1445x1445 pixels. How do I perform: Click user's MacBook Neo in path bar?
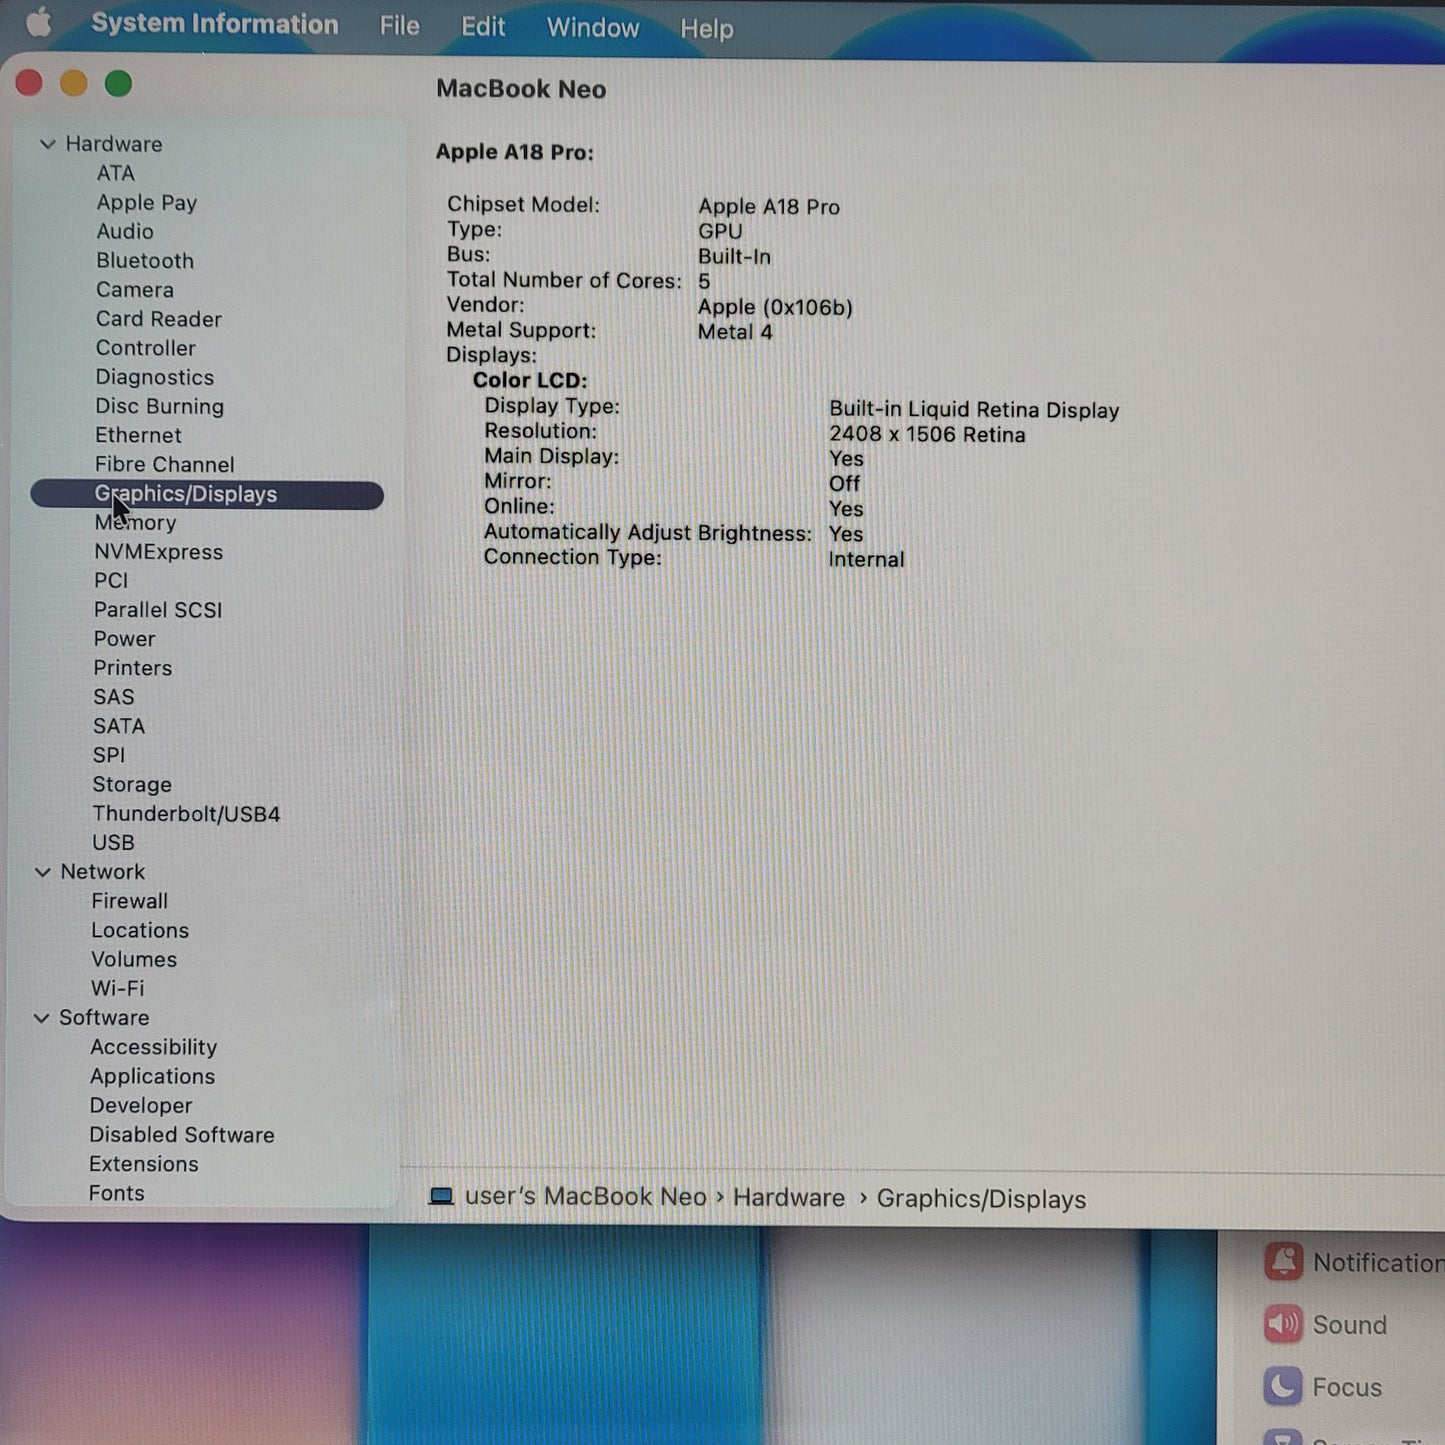click(x=585, y=1196)
